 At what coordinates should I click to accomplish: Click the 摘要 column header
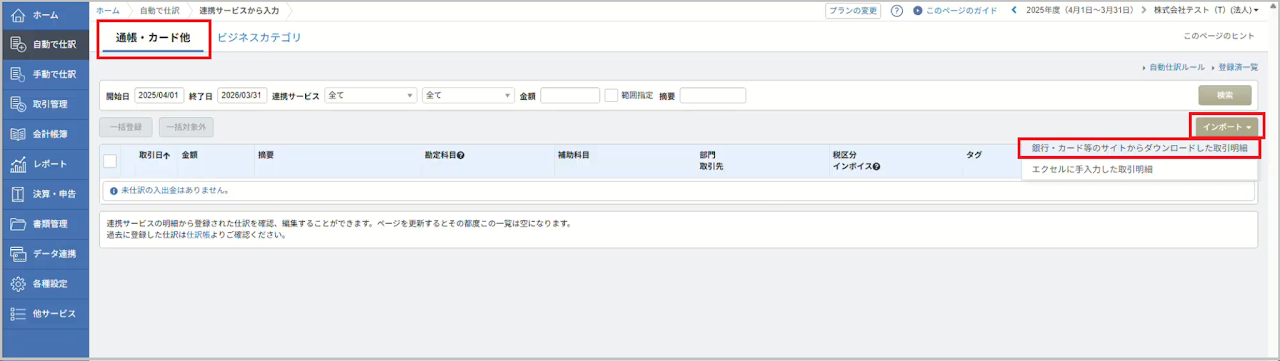pos(266,156)
